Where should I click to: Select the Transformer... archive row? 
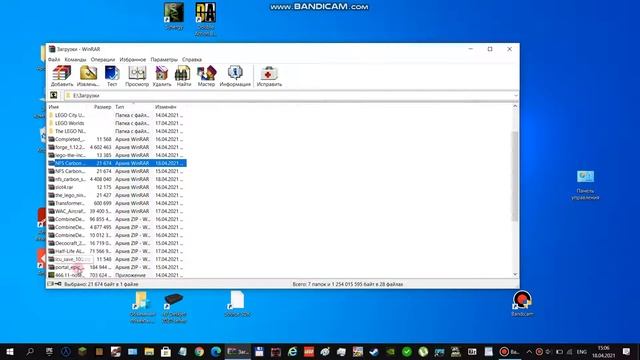(116, 203)
